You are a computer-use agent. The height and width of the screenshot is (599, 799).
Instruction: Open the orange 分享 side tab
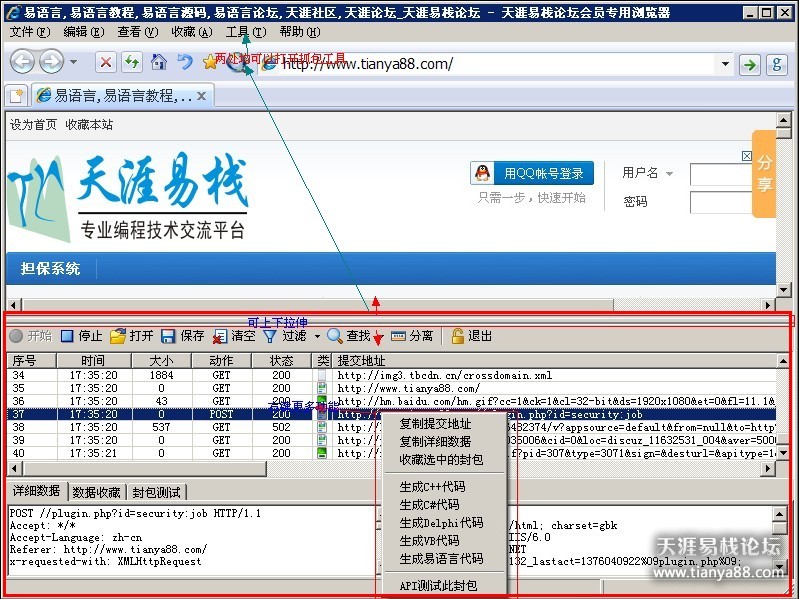[x=764, y=174]
